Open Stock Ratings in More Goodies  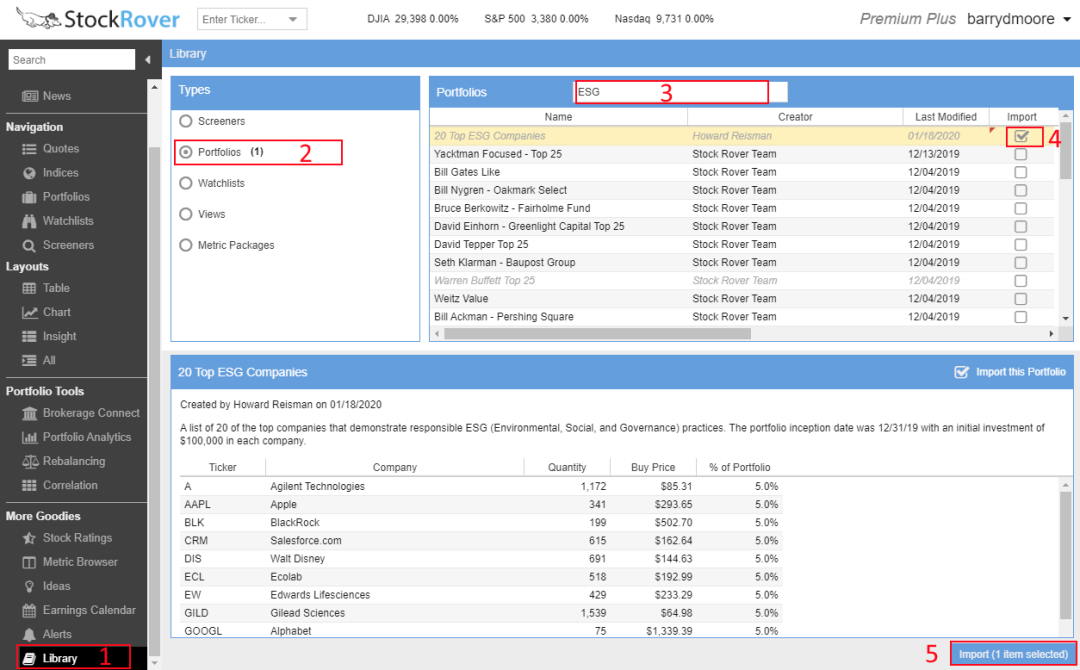[77, 538]
